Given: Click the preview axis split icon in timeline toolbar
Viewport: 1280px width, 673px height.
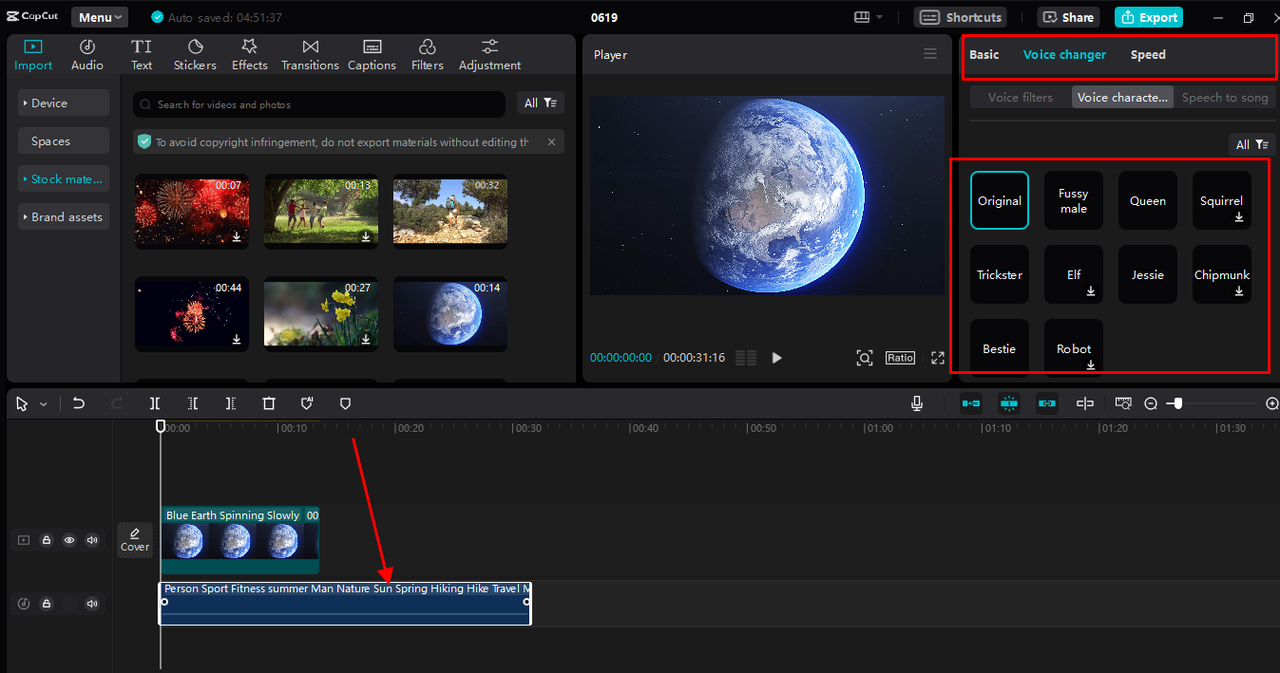Looking at the screenshot, I should tap(1085, 403).
